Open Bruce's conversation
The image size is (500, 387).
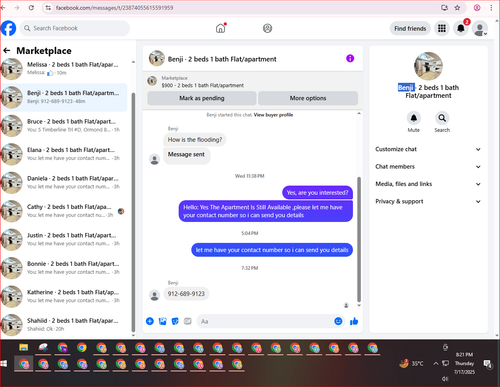(64, 126)
